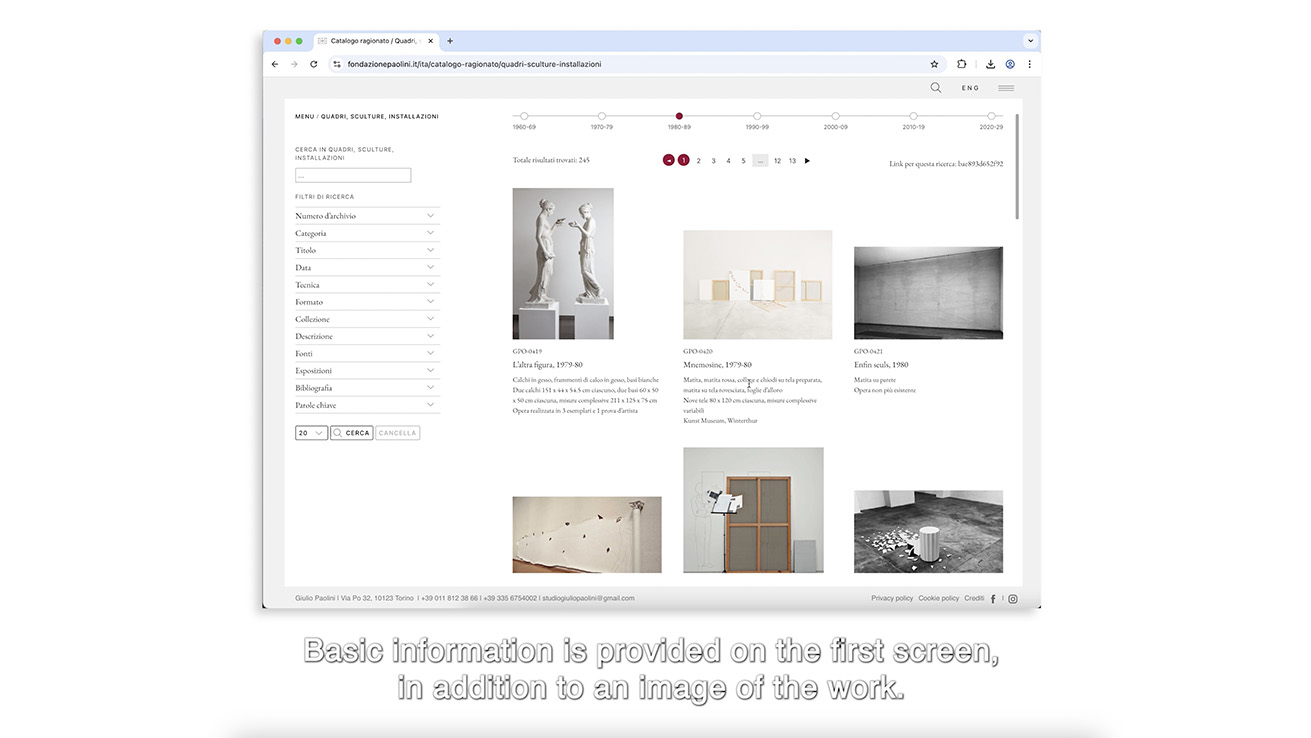Open the Mnemosine, 1979-80 artwork thumbnail

[757, 284]
